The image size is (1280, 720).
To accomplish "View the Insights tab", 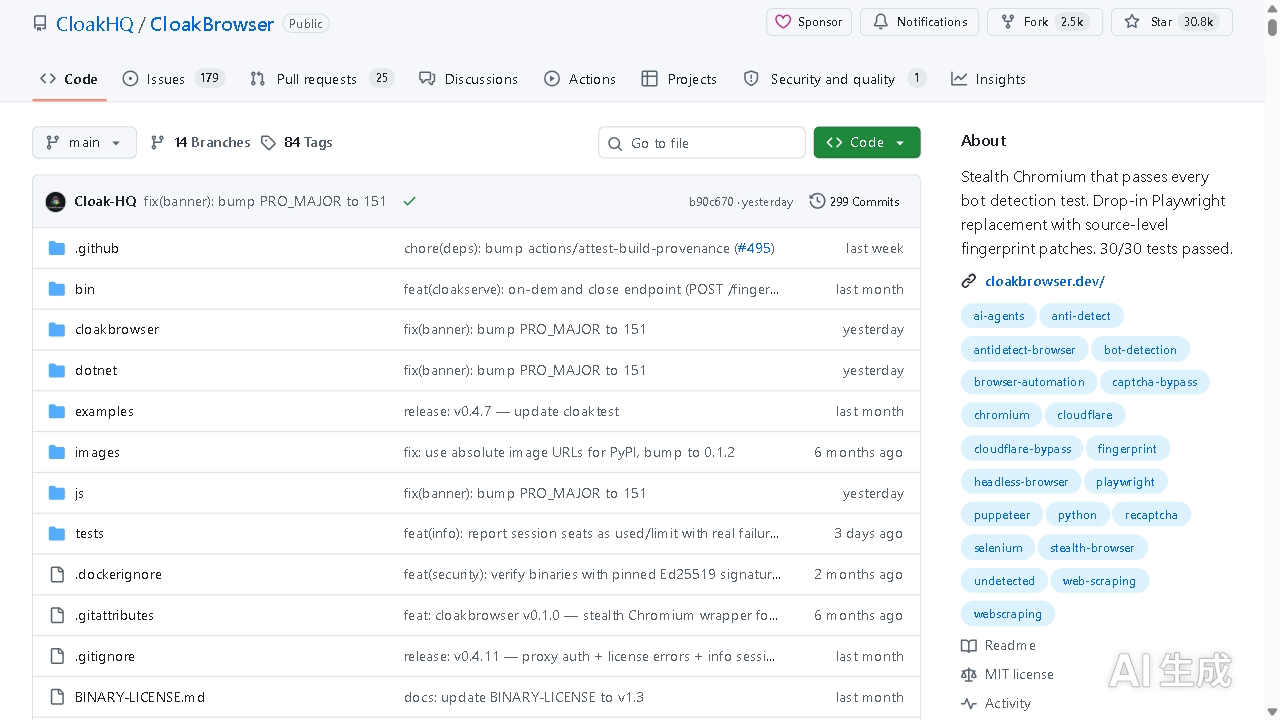I will tap(988, 79).
